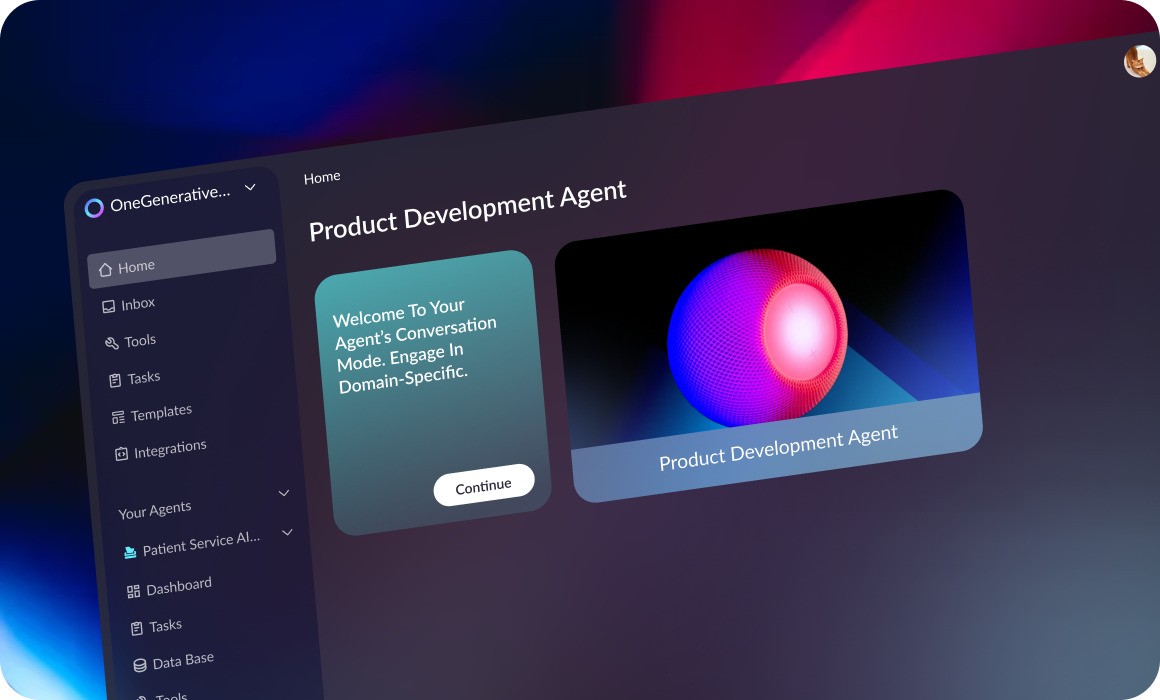
Task: Open the Product Development Agent sphere thumbnail
Action: [768, 320]
